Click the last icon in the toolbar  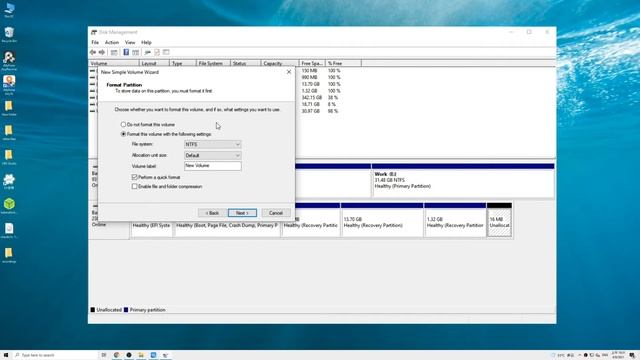(166, 52)
